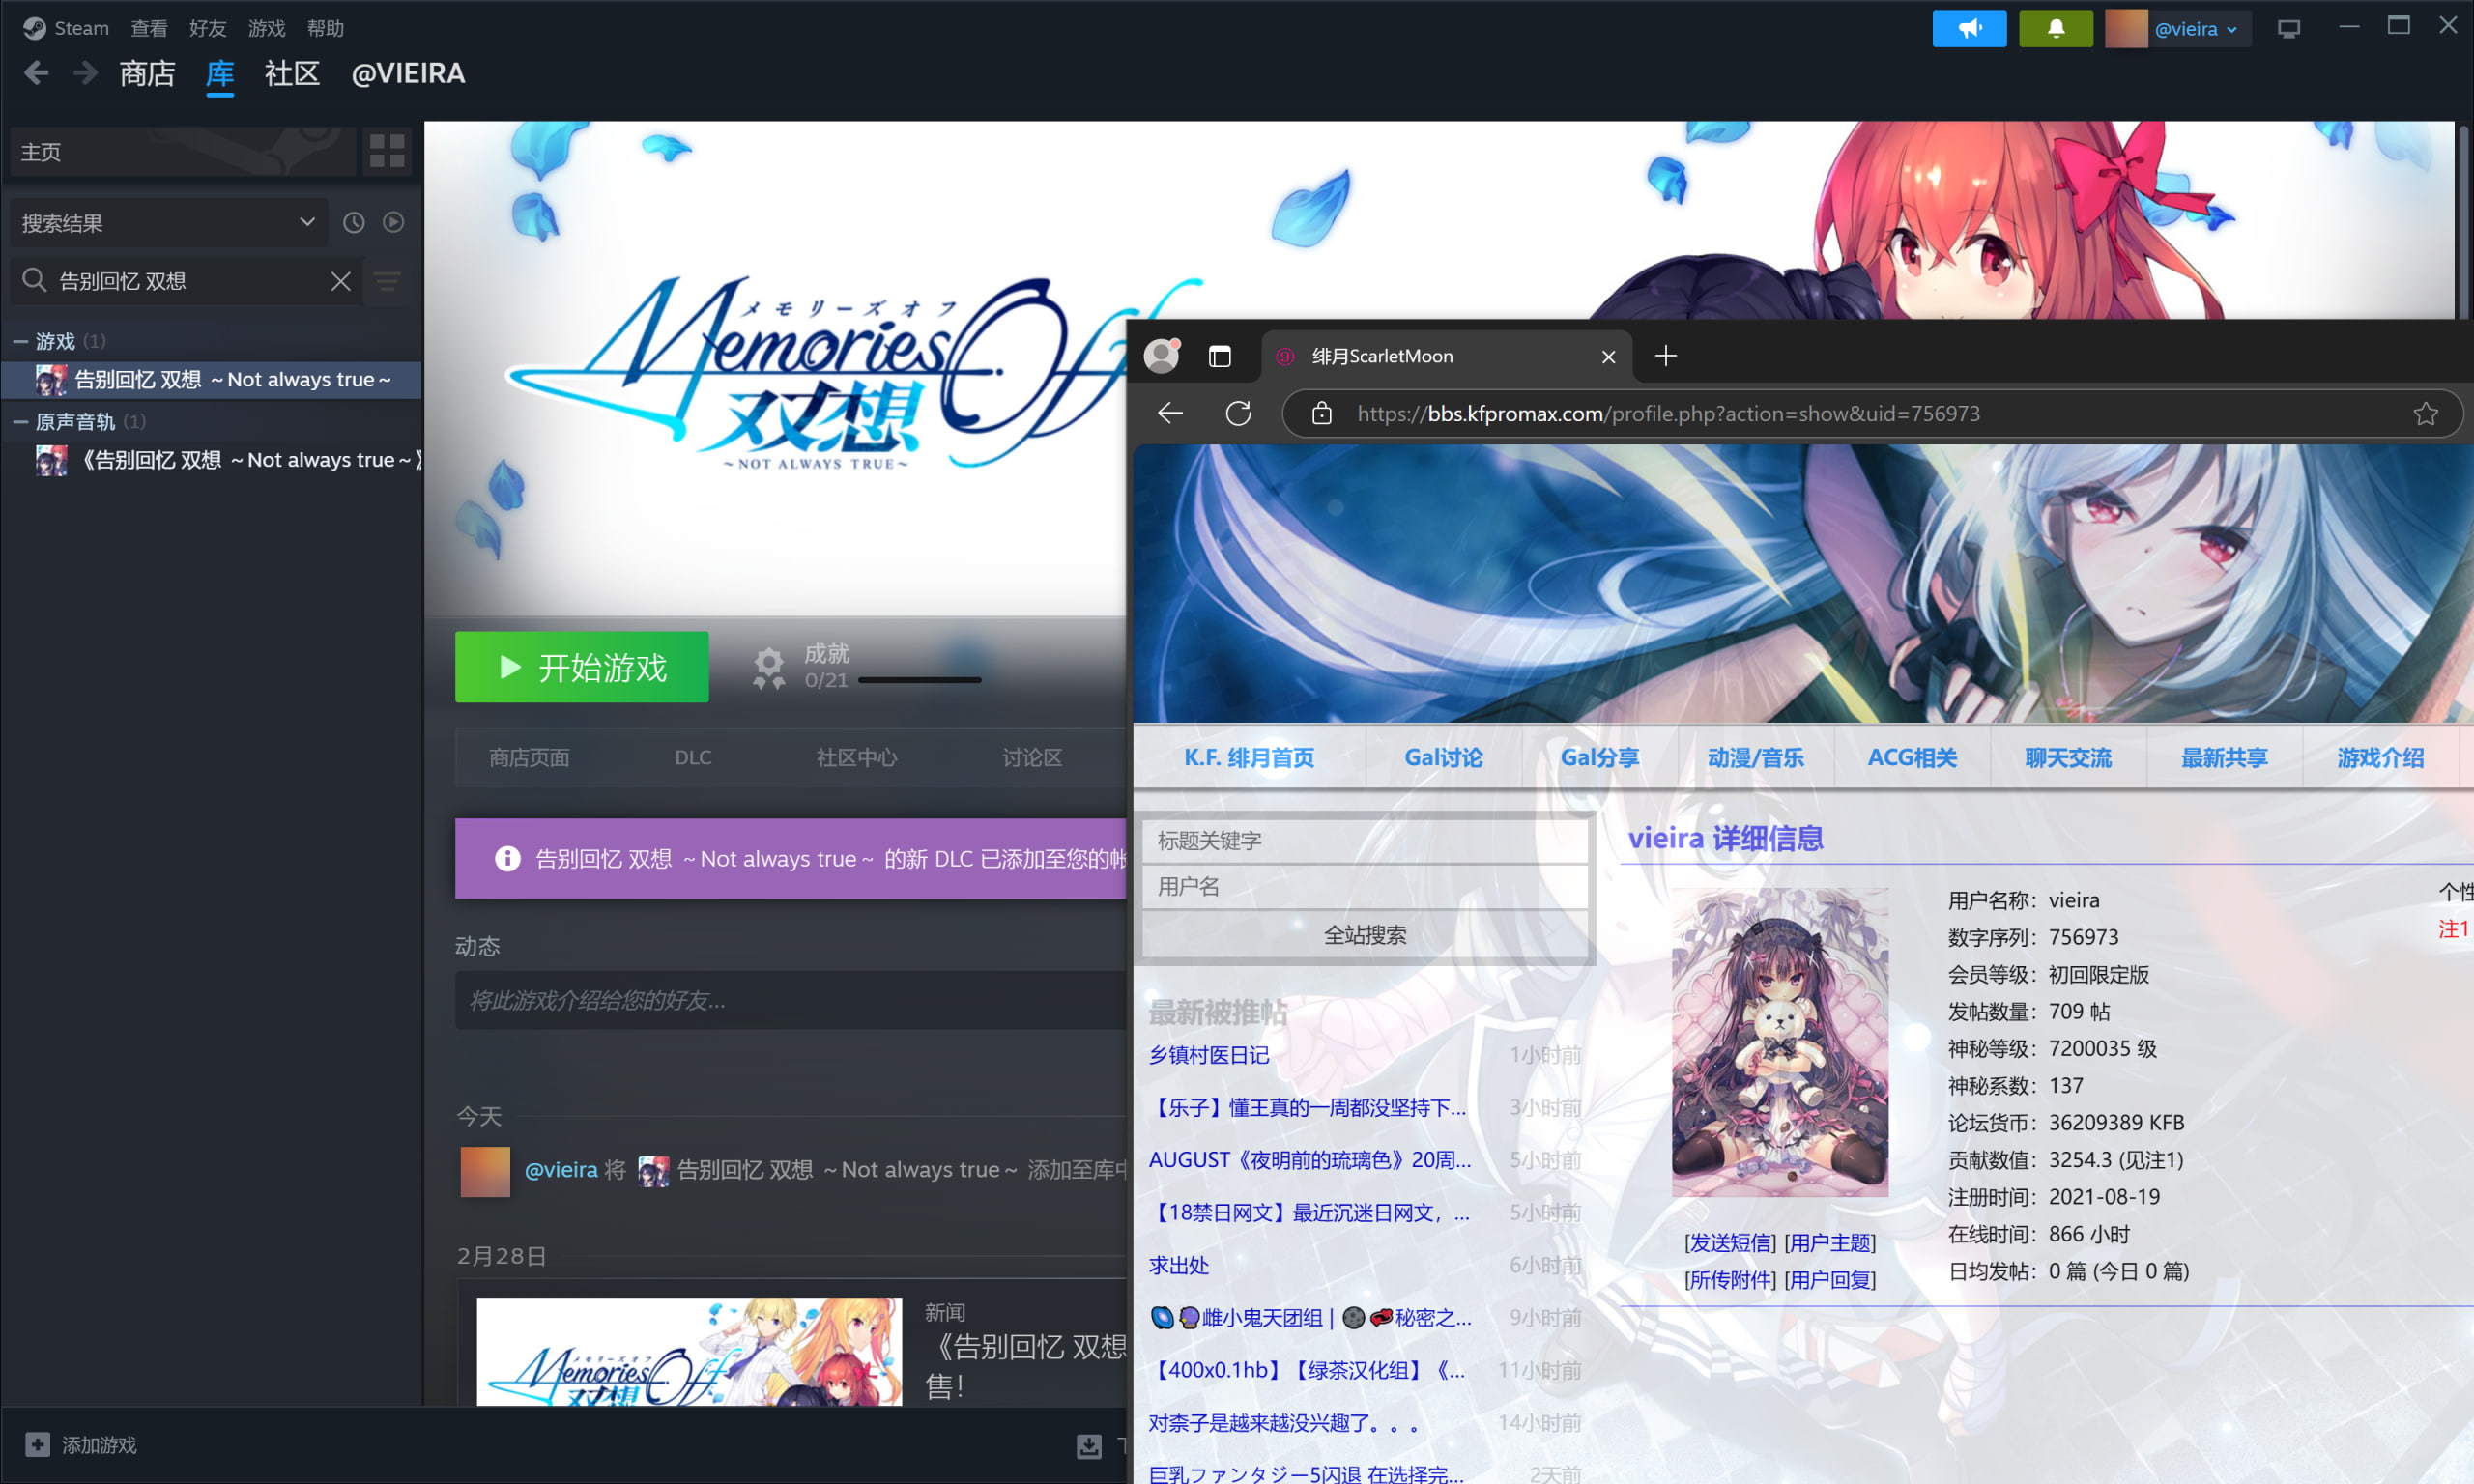
Task: Go forward with Steam's forward arrow
Action: pos(85,73)
